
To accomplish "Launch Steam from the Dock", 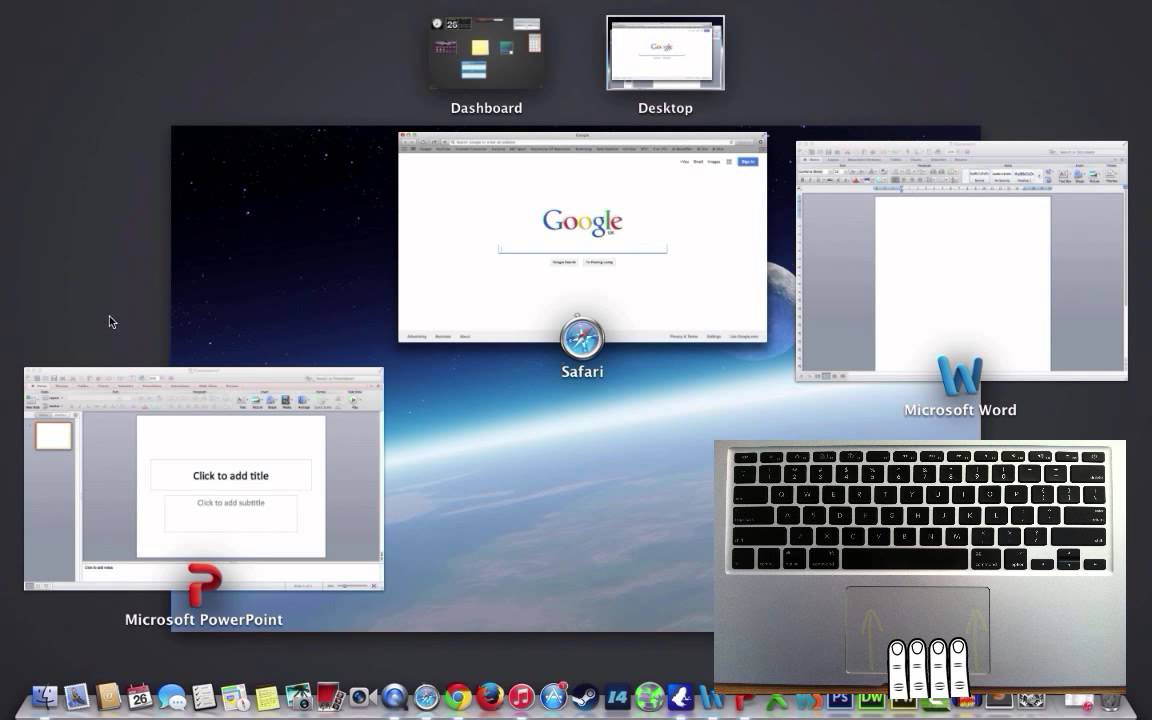I will pos(585,696).
